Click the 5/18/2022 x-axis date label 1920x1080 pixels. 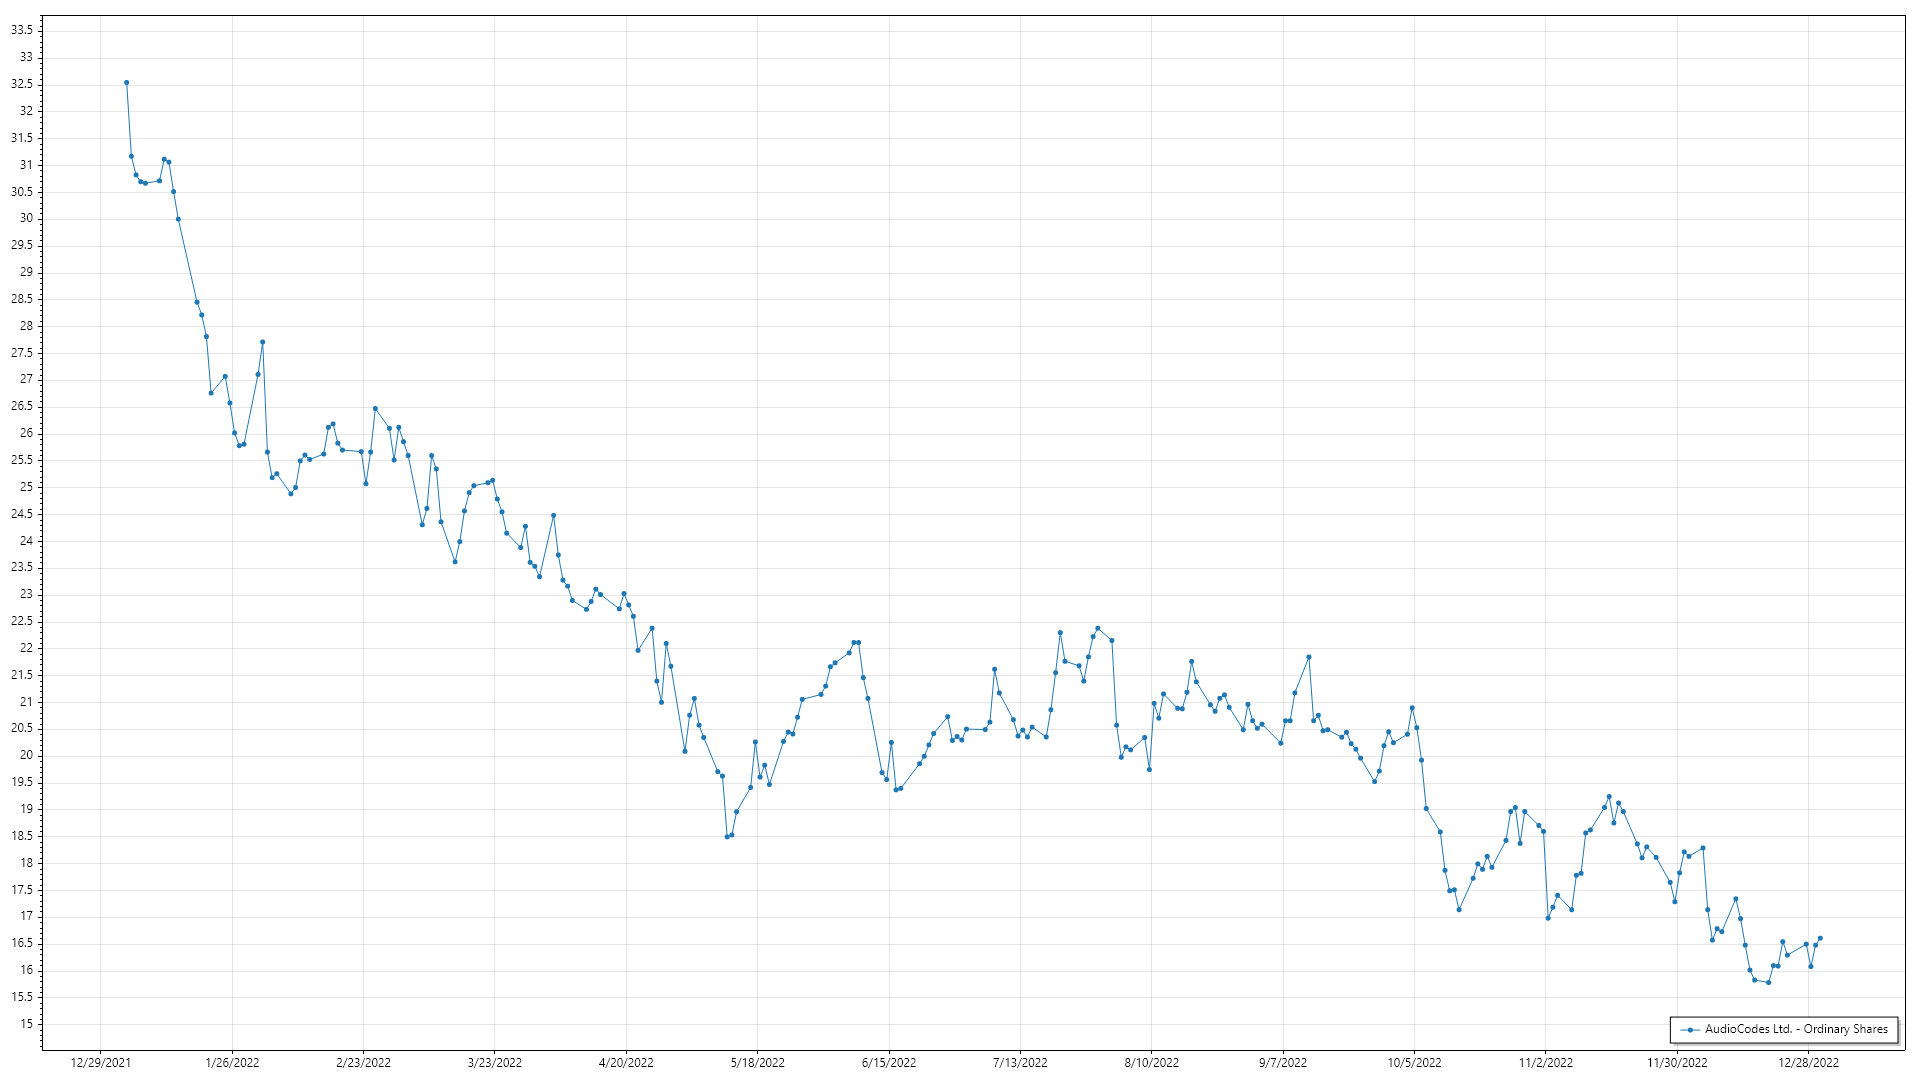[757, 1063]
